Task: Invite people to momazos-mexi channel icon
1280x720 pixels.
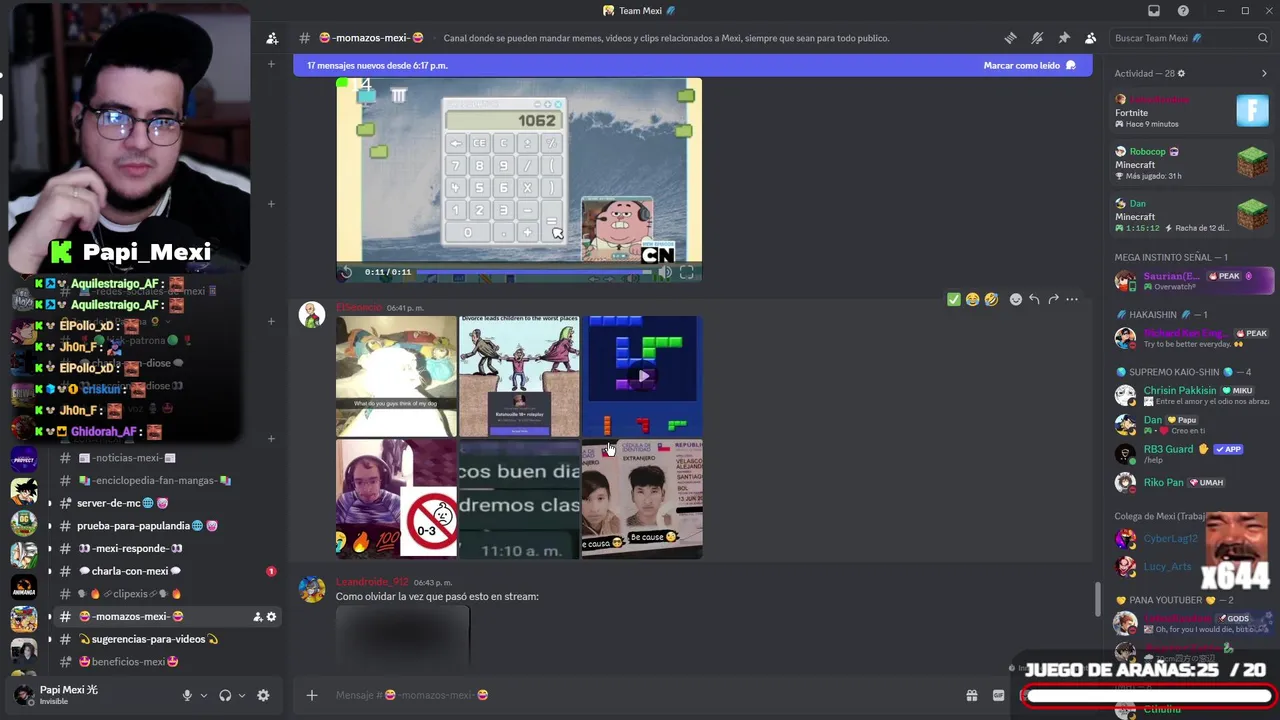Action: (257, 617)
